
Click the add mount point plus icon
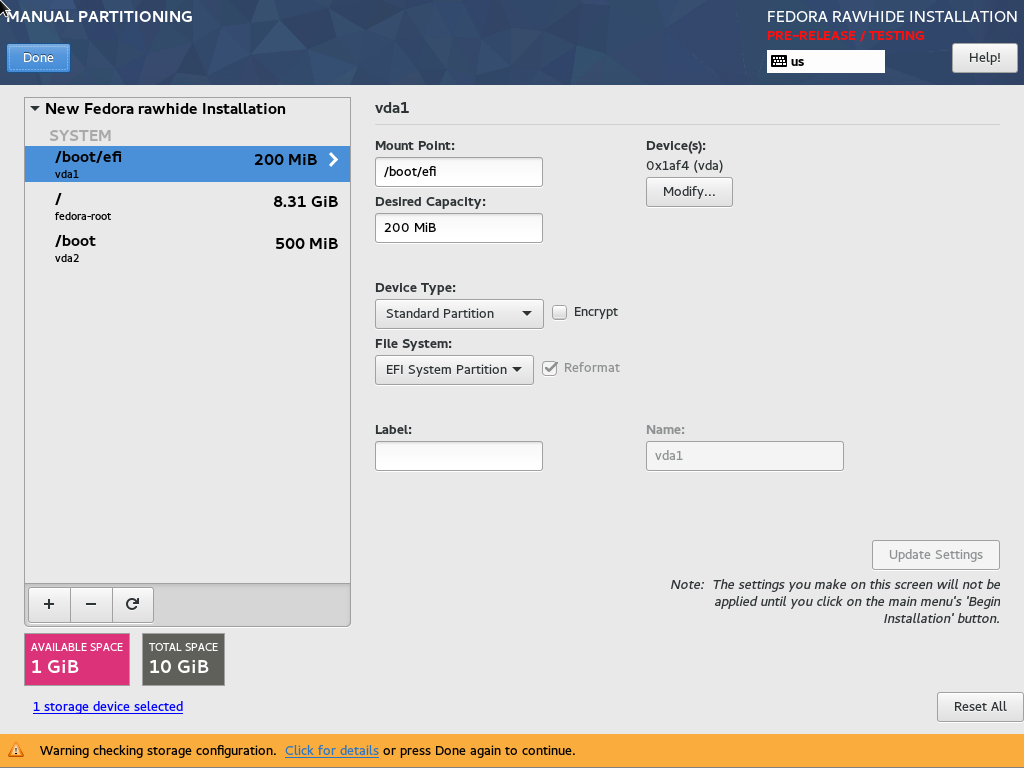pyautogui.click(x=49, y=604)
